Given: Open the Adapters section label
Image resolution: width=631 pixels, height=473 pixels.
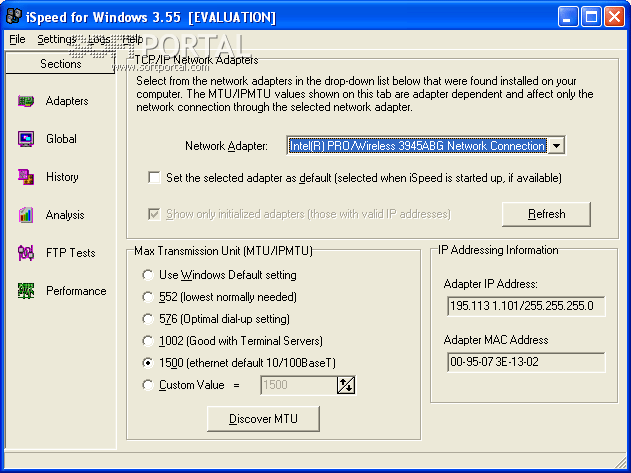Looking at the screenshot, I should (67, 101).
